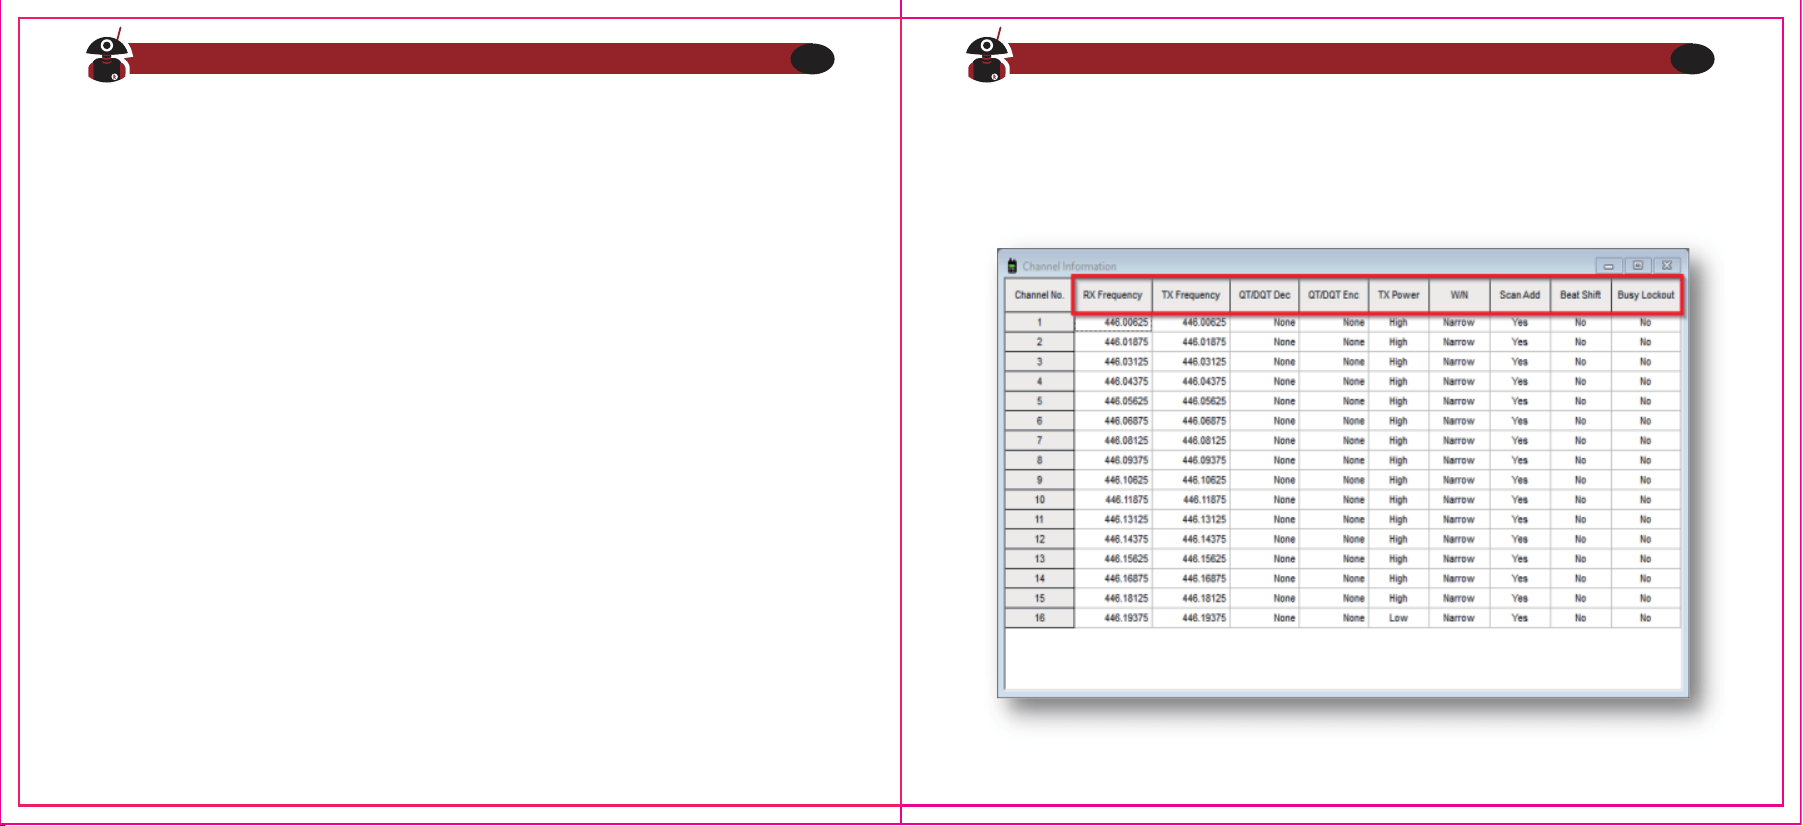Image resolution: width=1803 pixels, height=826 pixels.
Task: Select RX Frequency cell 446.09375 of channel 8
Action: 1113,460
